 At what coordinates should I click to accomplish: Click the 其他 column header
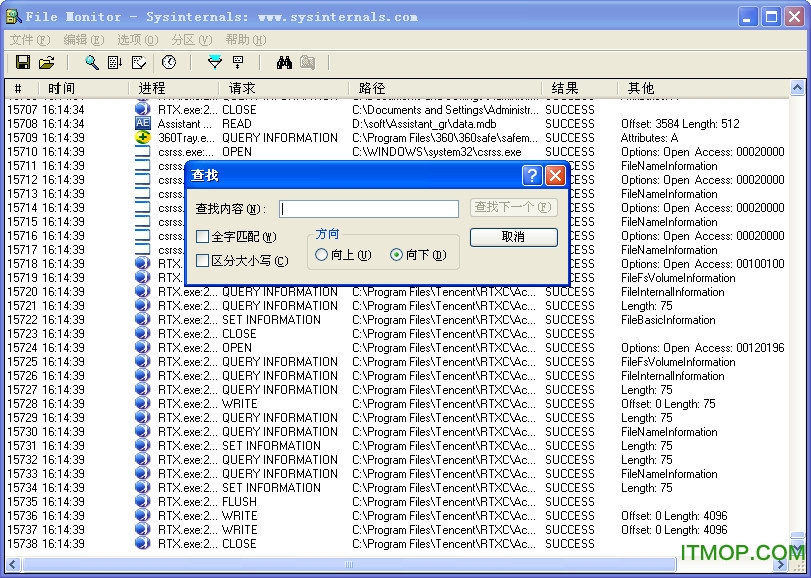pyautogui.click(x=704, y=88)
